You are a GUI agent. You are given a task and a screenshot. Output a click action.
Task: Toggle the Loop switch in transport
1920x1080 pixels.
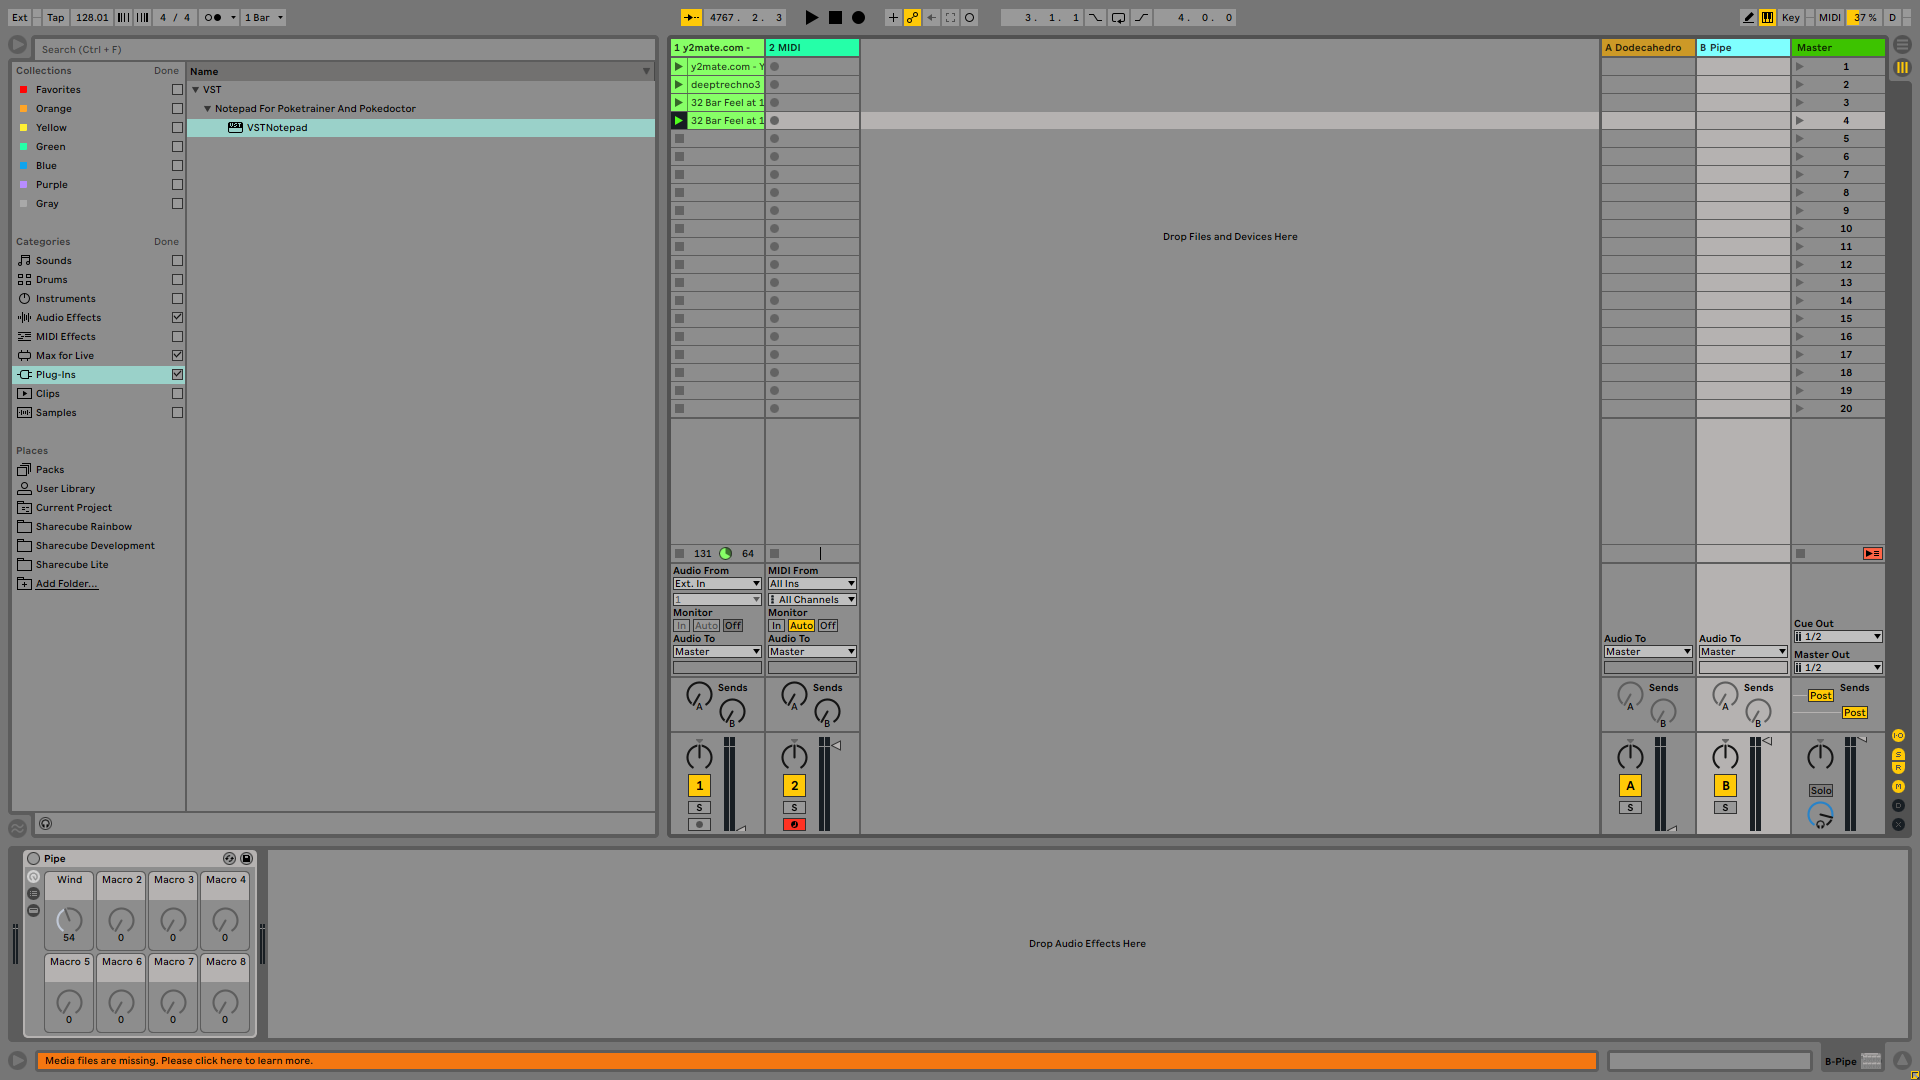pos(1118,17)
